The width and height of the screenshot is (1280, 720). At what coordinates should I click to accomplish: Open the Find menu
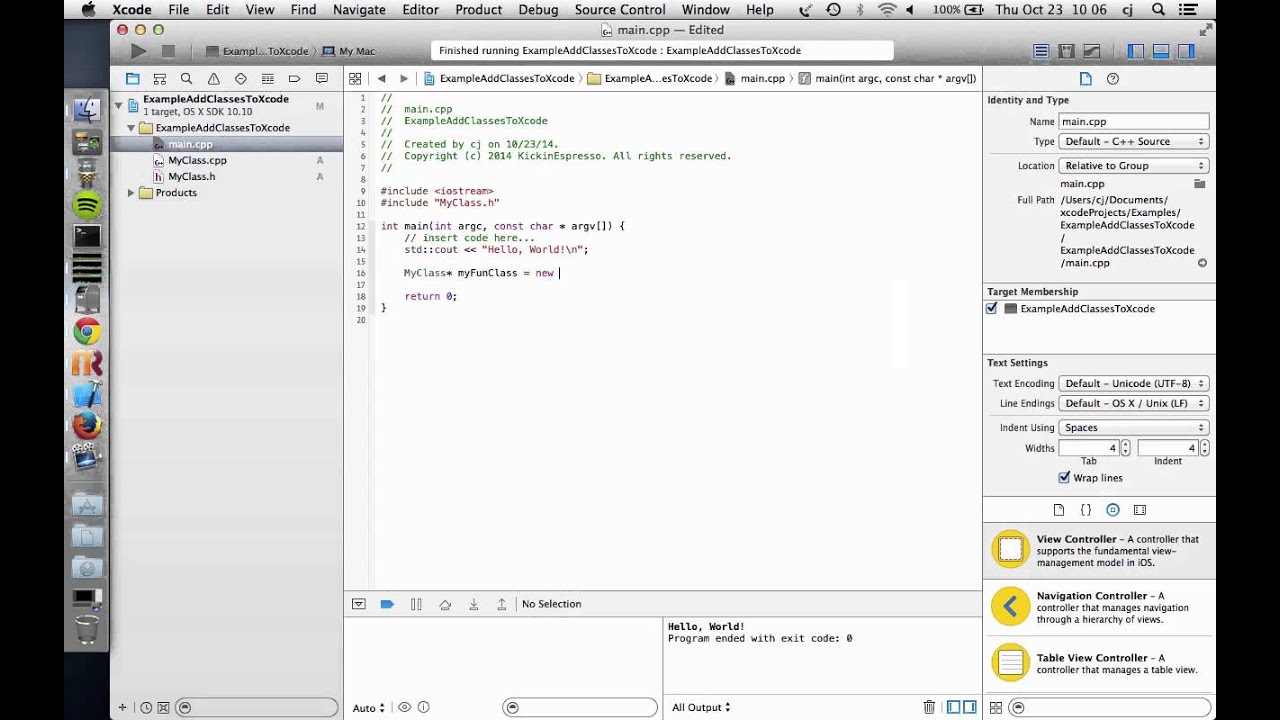click(303, 10)
